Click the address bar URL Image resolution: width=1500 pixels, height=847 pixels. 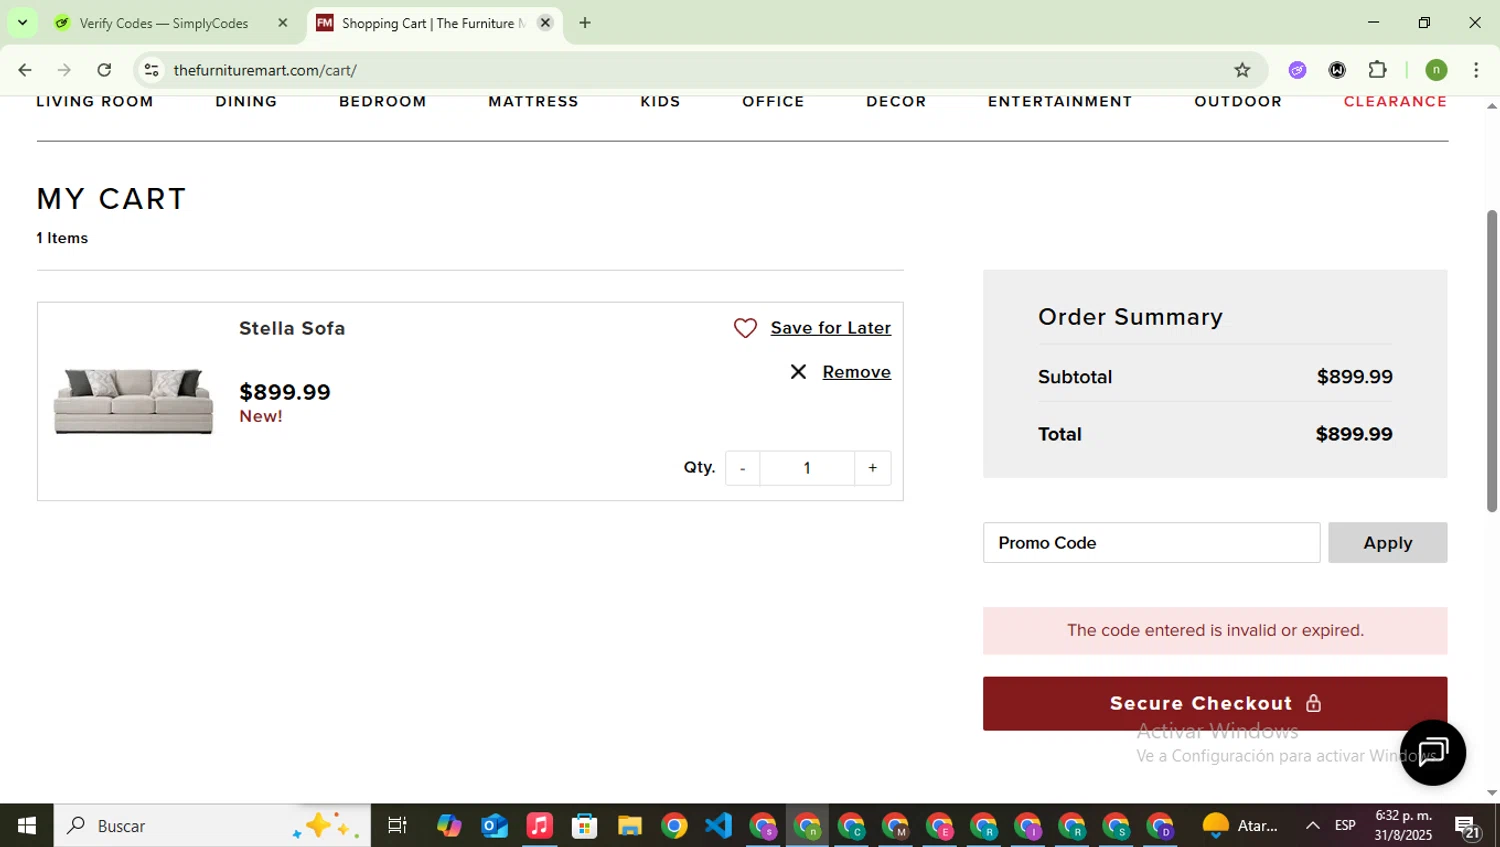coord(265,70)
